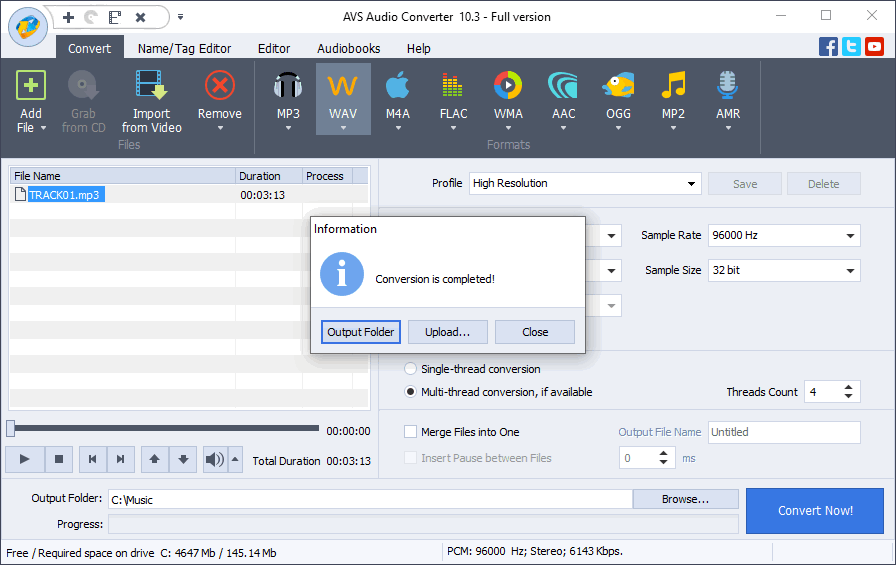Move file up in list
The image size is (896, 565).
click(155, 459)
